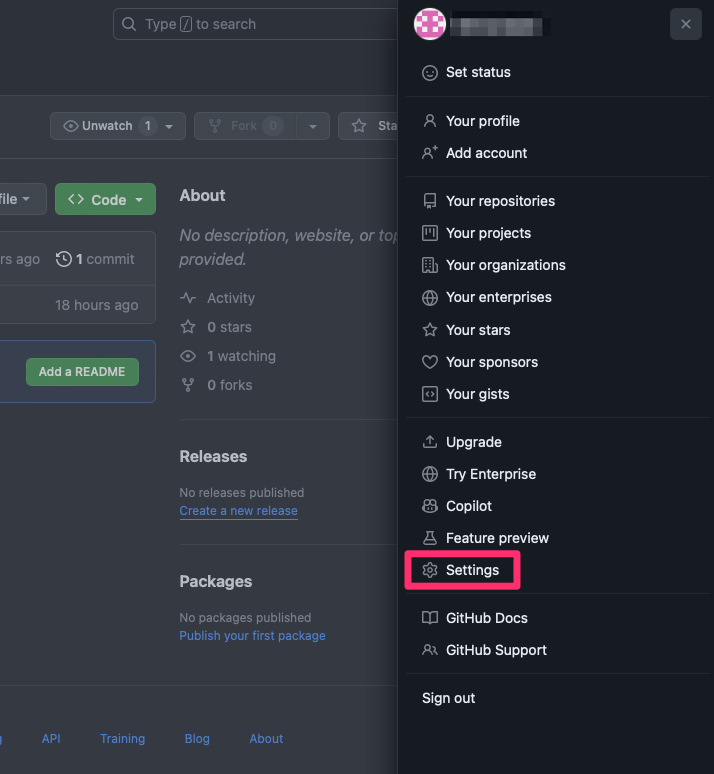Screen dimensions: 714x774
Task: Click the upload icon beside Upgrade
Action: click(430, 442)
